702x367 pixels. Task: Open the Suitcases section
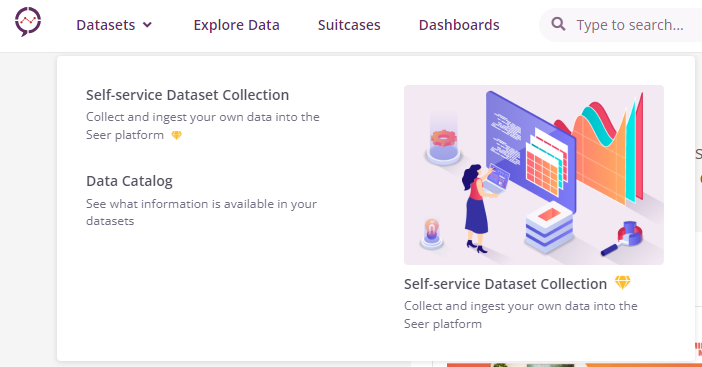[x=349, y=25]
